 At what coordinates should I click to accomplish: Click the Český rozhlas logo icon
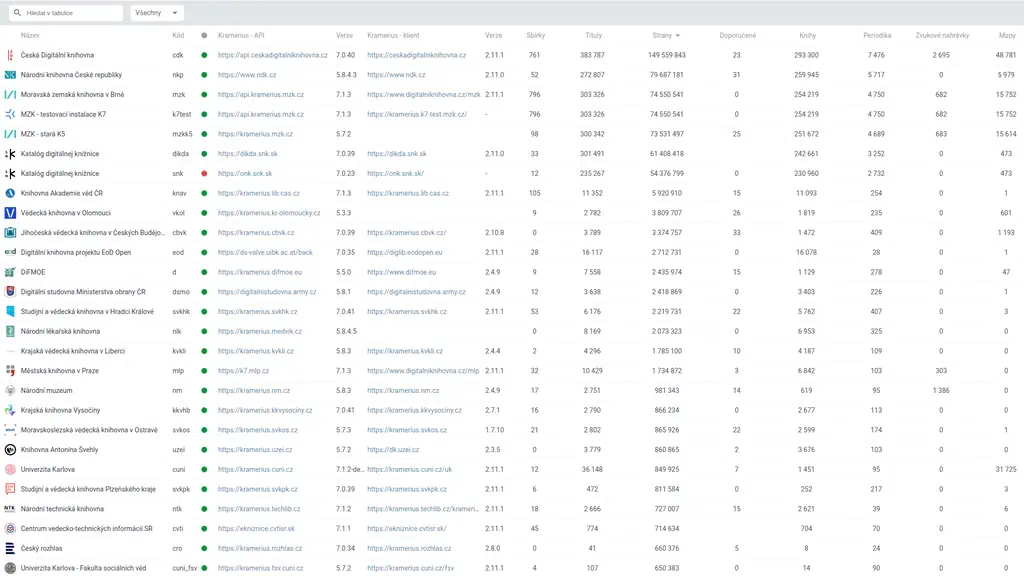point(10,548)
